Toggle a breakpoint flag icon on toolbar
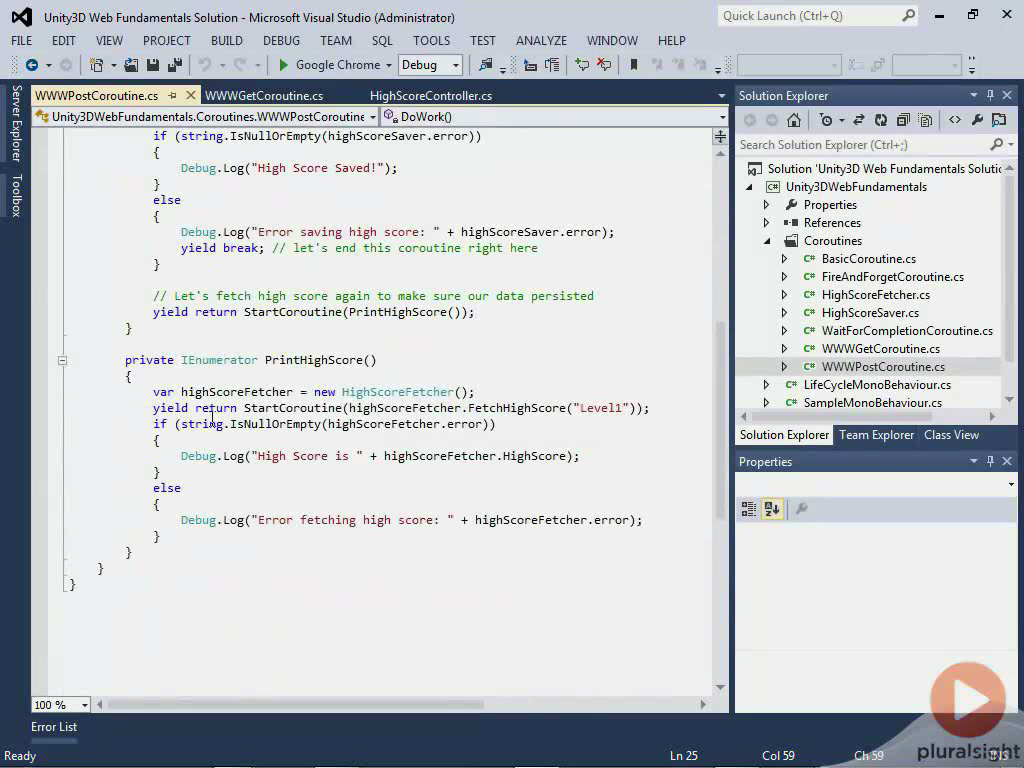Viewport: 1024px width, 768px height. [x=636, y=64]
